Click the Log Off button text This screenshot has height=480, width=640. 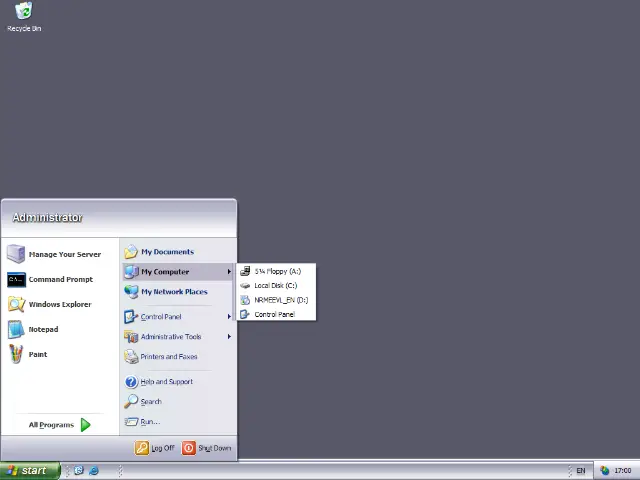pos(163,448)
